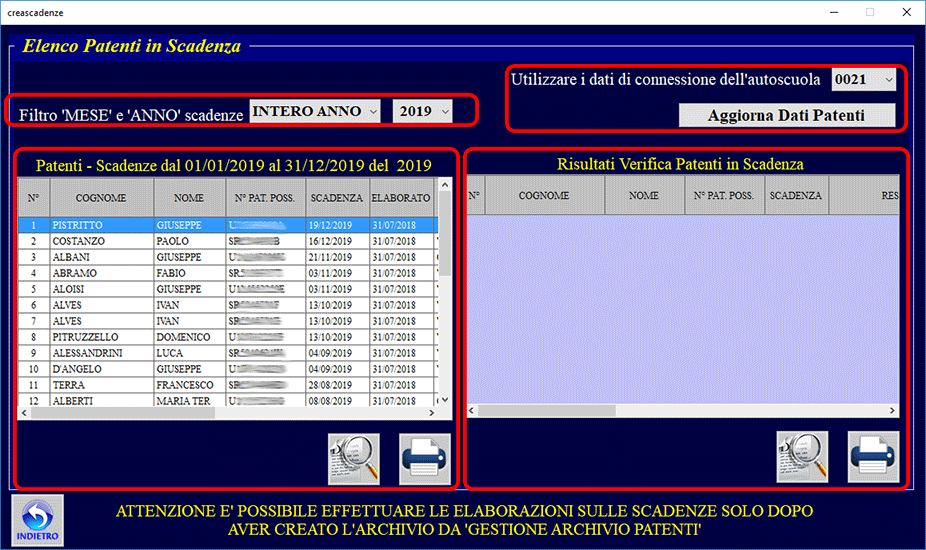
Task: Click left table vertical scrollbar down arrow
Action: (x=445, y=400)
